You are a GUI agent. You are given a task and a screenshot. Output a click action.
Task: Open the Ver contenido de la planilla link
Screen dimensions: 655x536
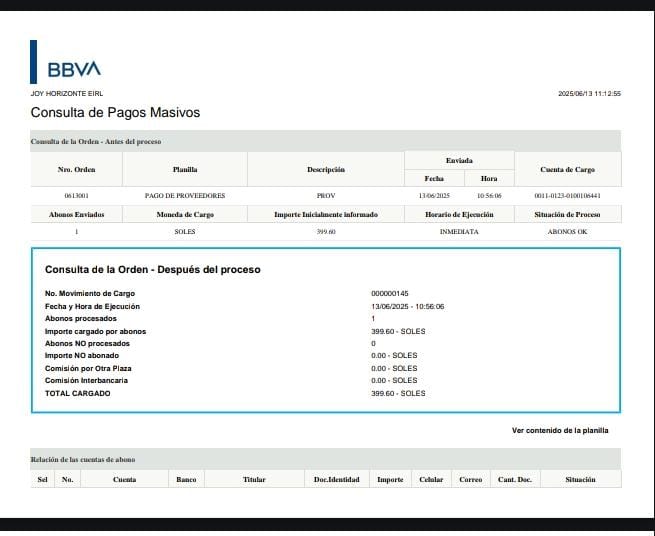[x=559, y=430]
